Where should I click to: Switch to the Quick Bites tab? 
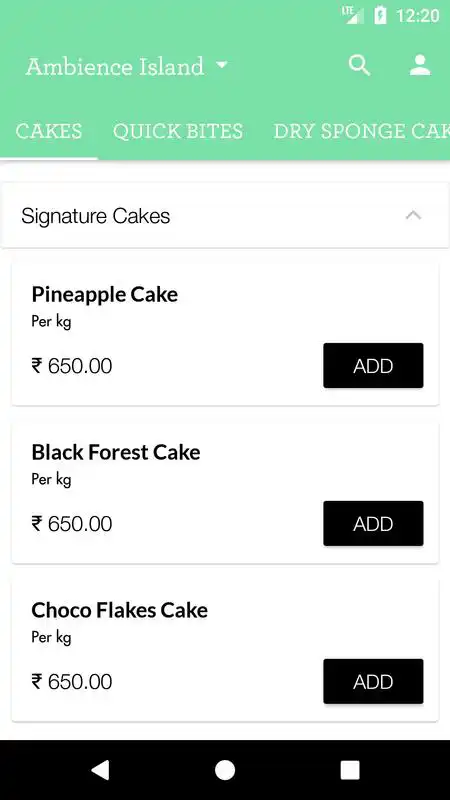(x=178, y=131)
